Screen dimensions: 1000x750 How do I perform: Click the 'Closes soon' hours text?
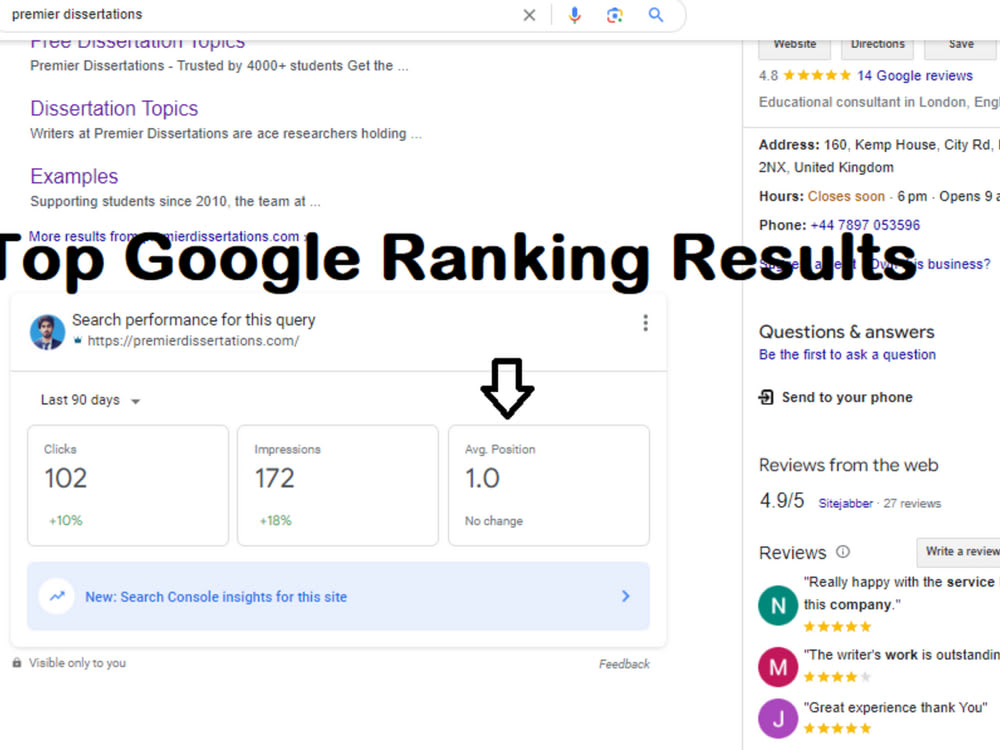tap(846, 196)
